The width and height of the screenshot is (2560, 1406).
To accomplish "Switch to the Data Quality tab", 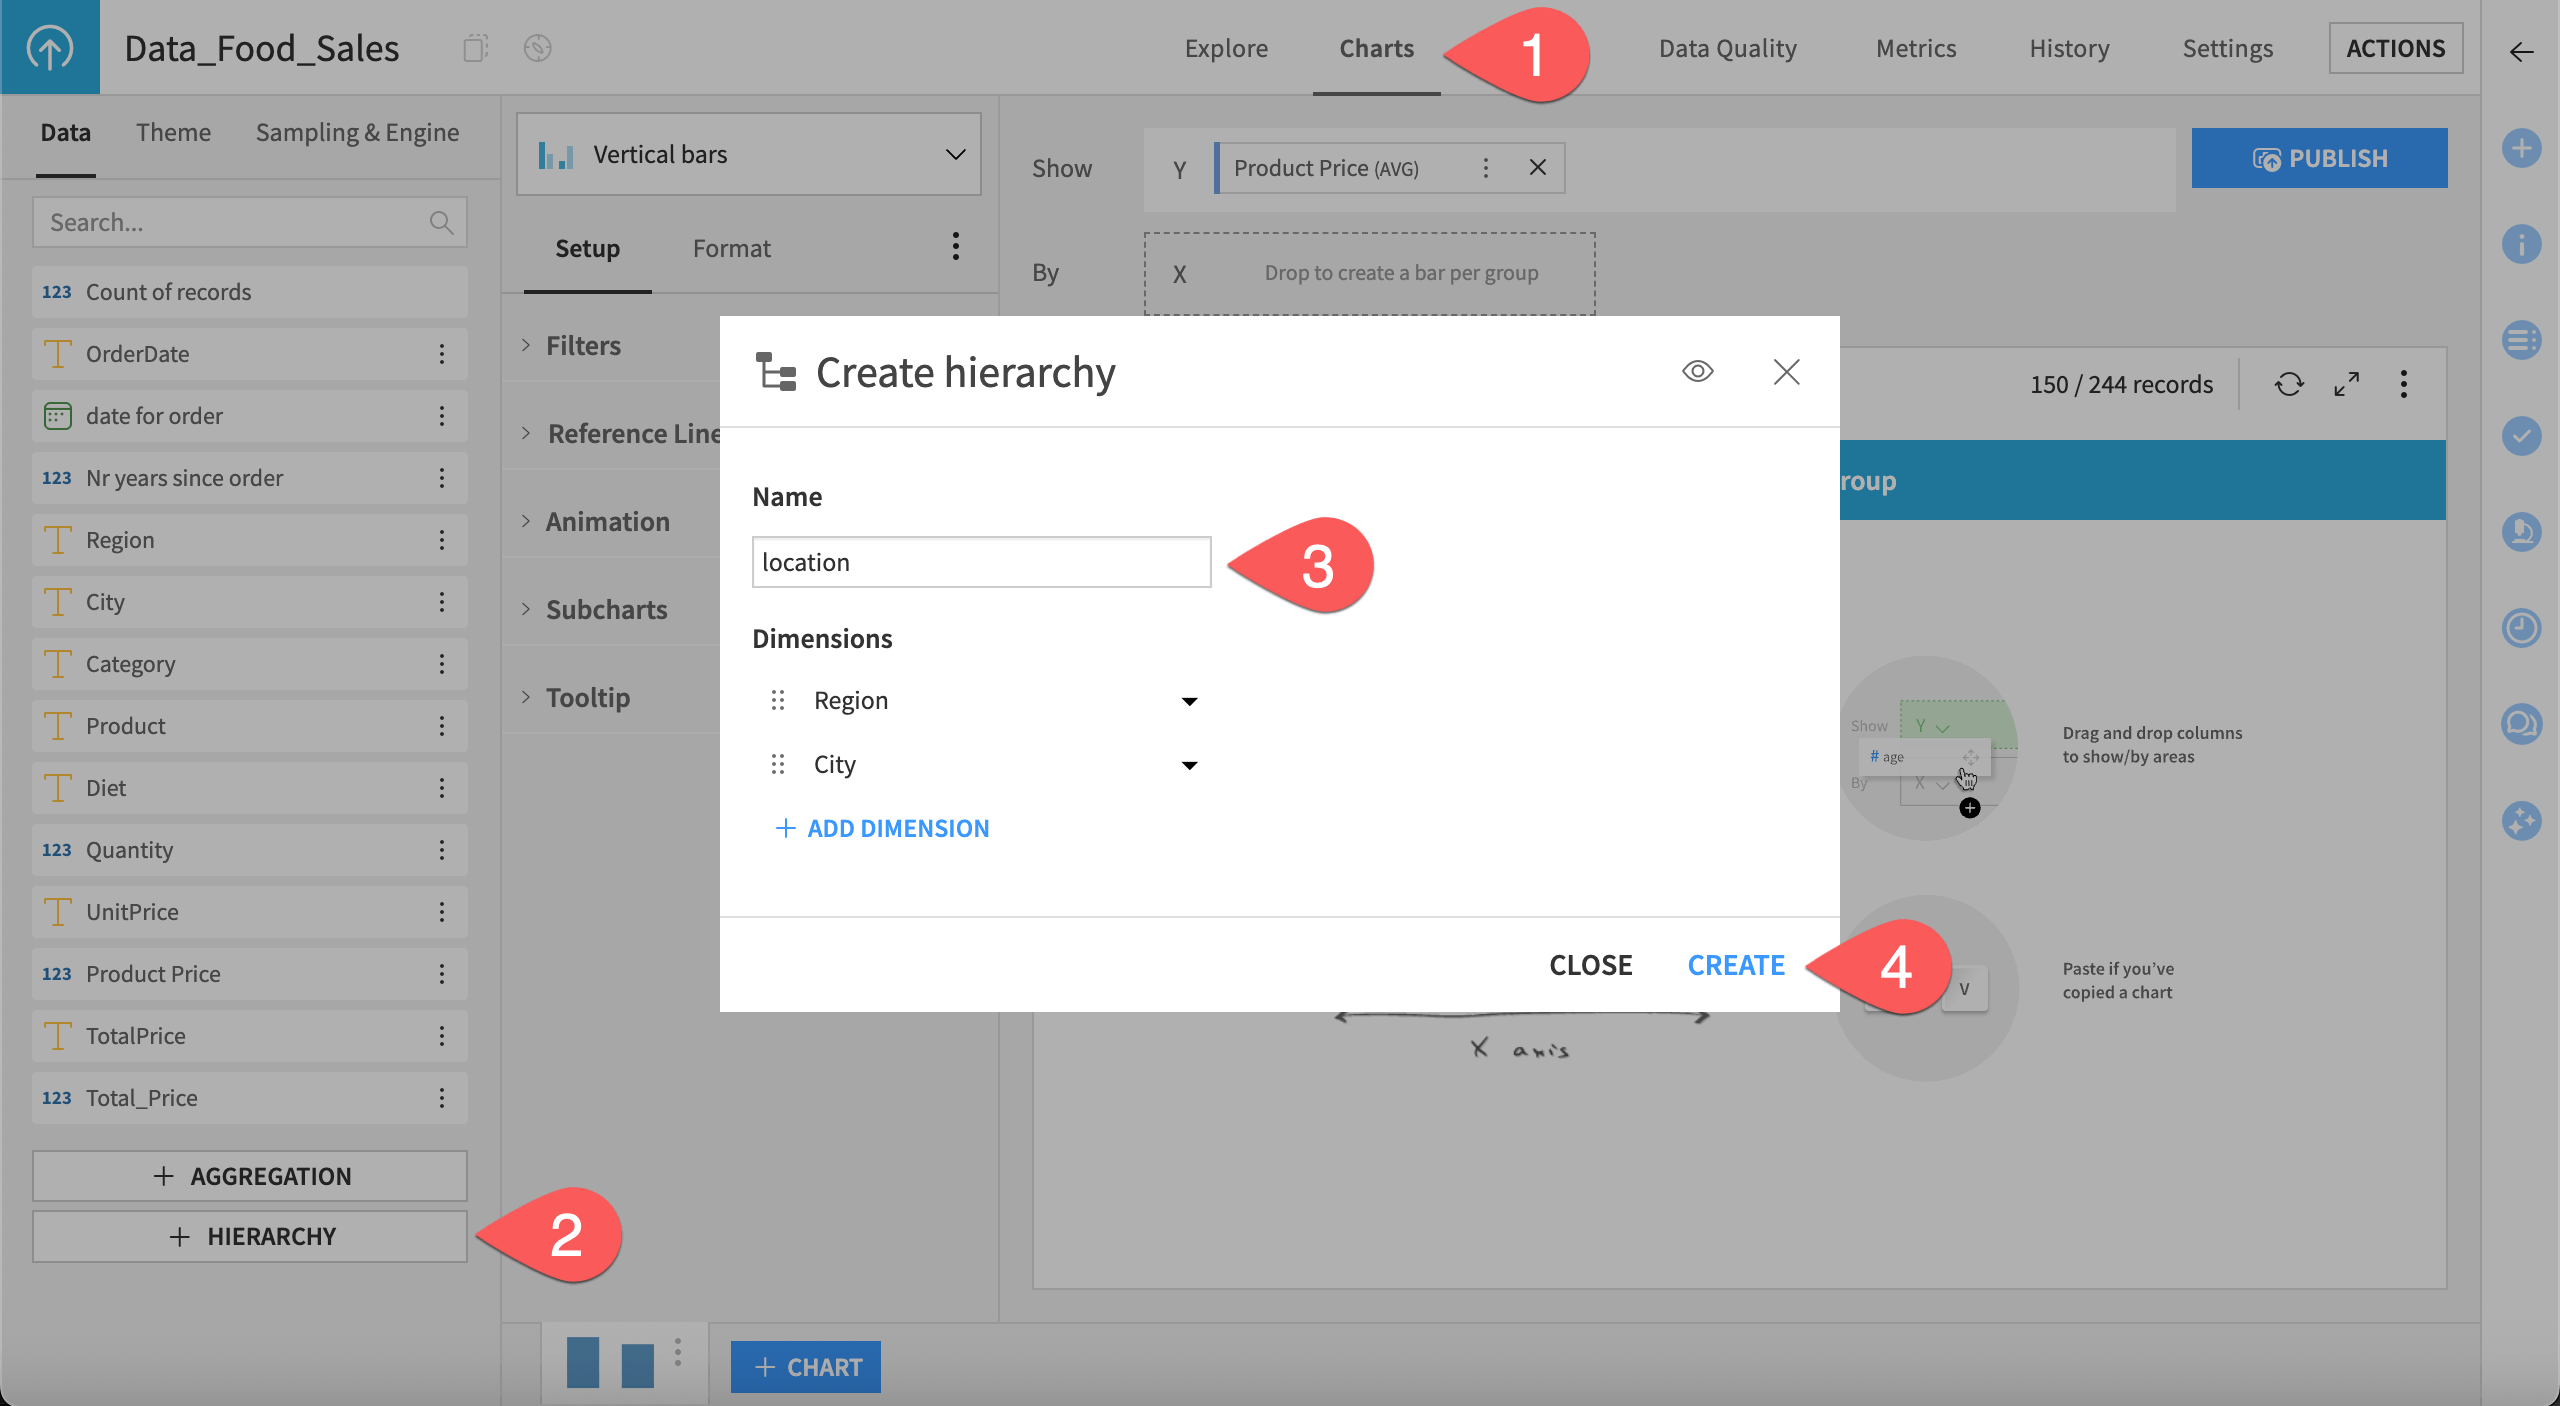I will coord(1727,48).
